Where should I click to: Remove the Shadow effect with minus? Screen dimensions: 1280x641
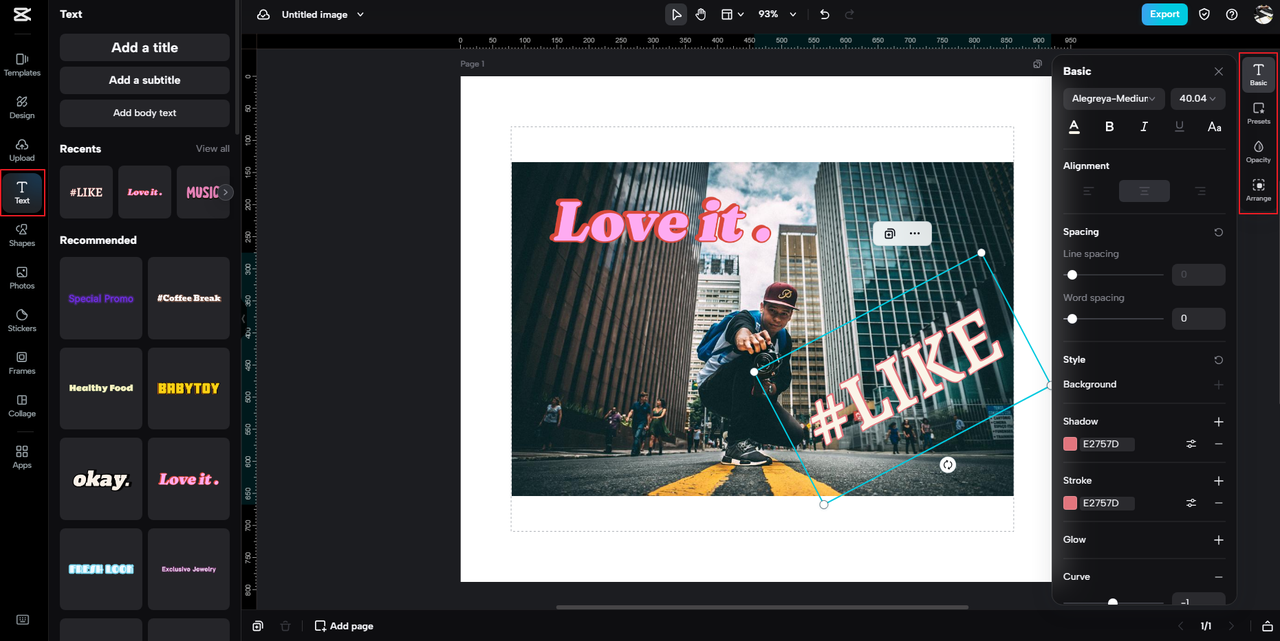pos(1218,444)
